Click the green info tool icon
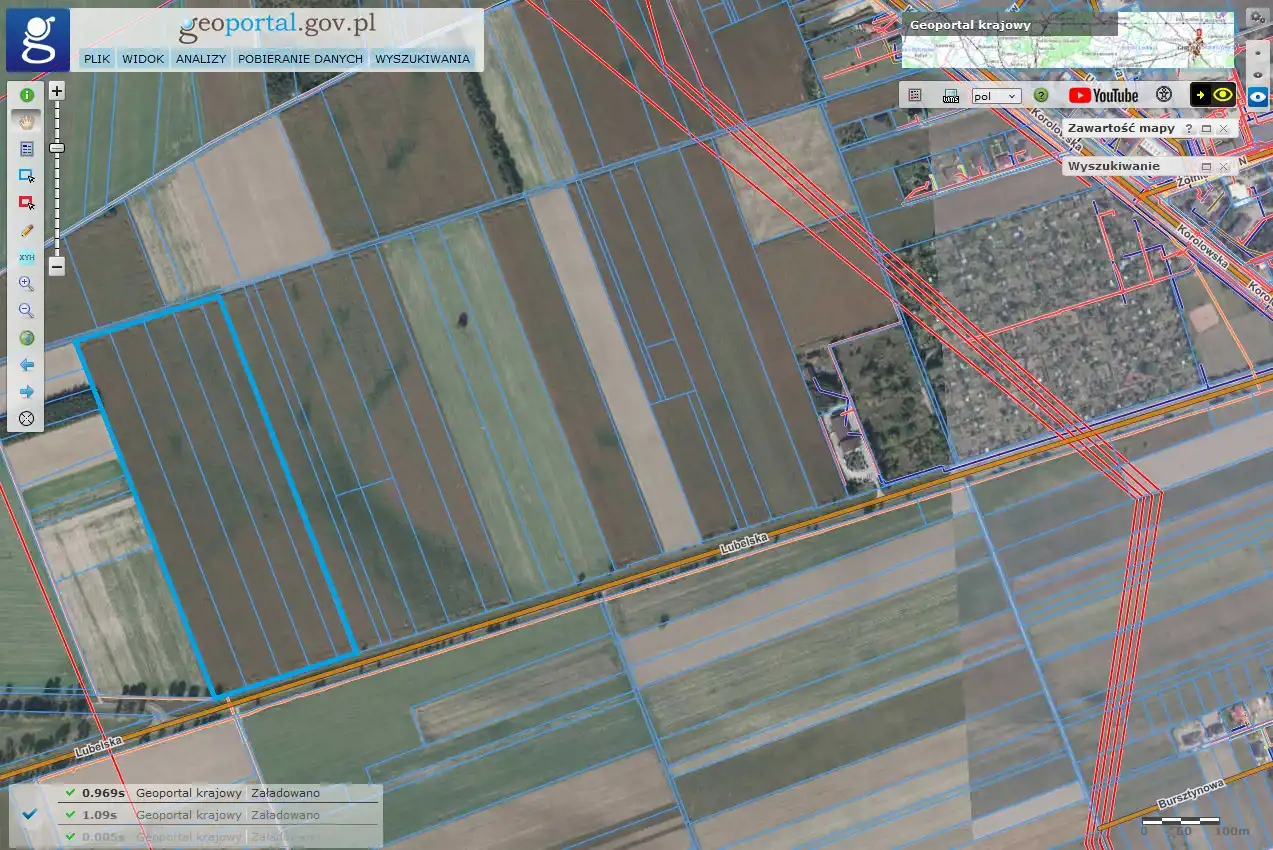The image size is (1273, 850). [27, 95]
